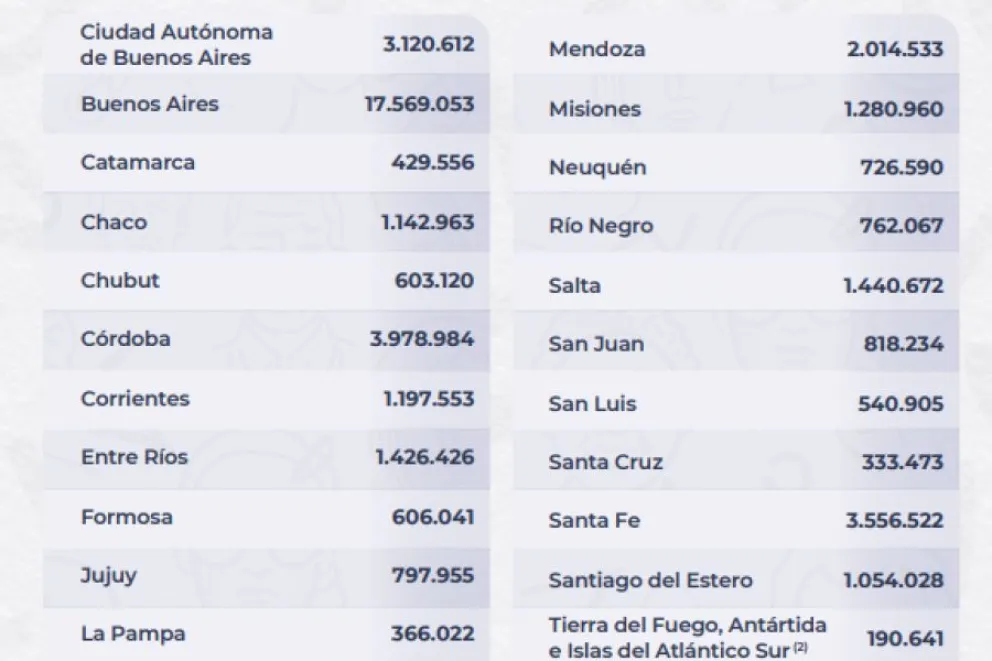Click the Río Negro province name
992x661 pixels.
[601, 226]
